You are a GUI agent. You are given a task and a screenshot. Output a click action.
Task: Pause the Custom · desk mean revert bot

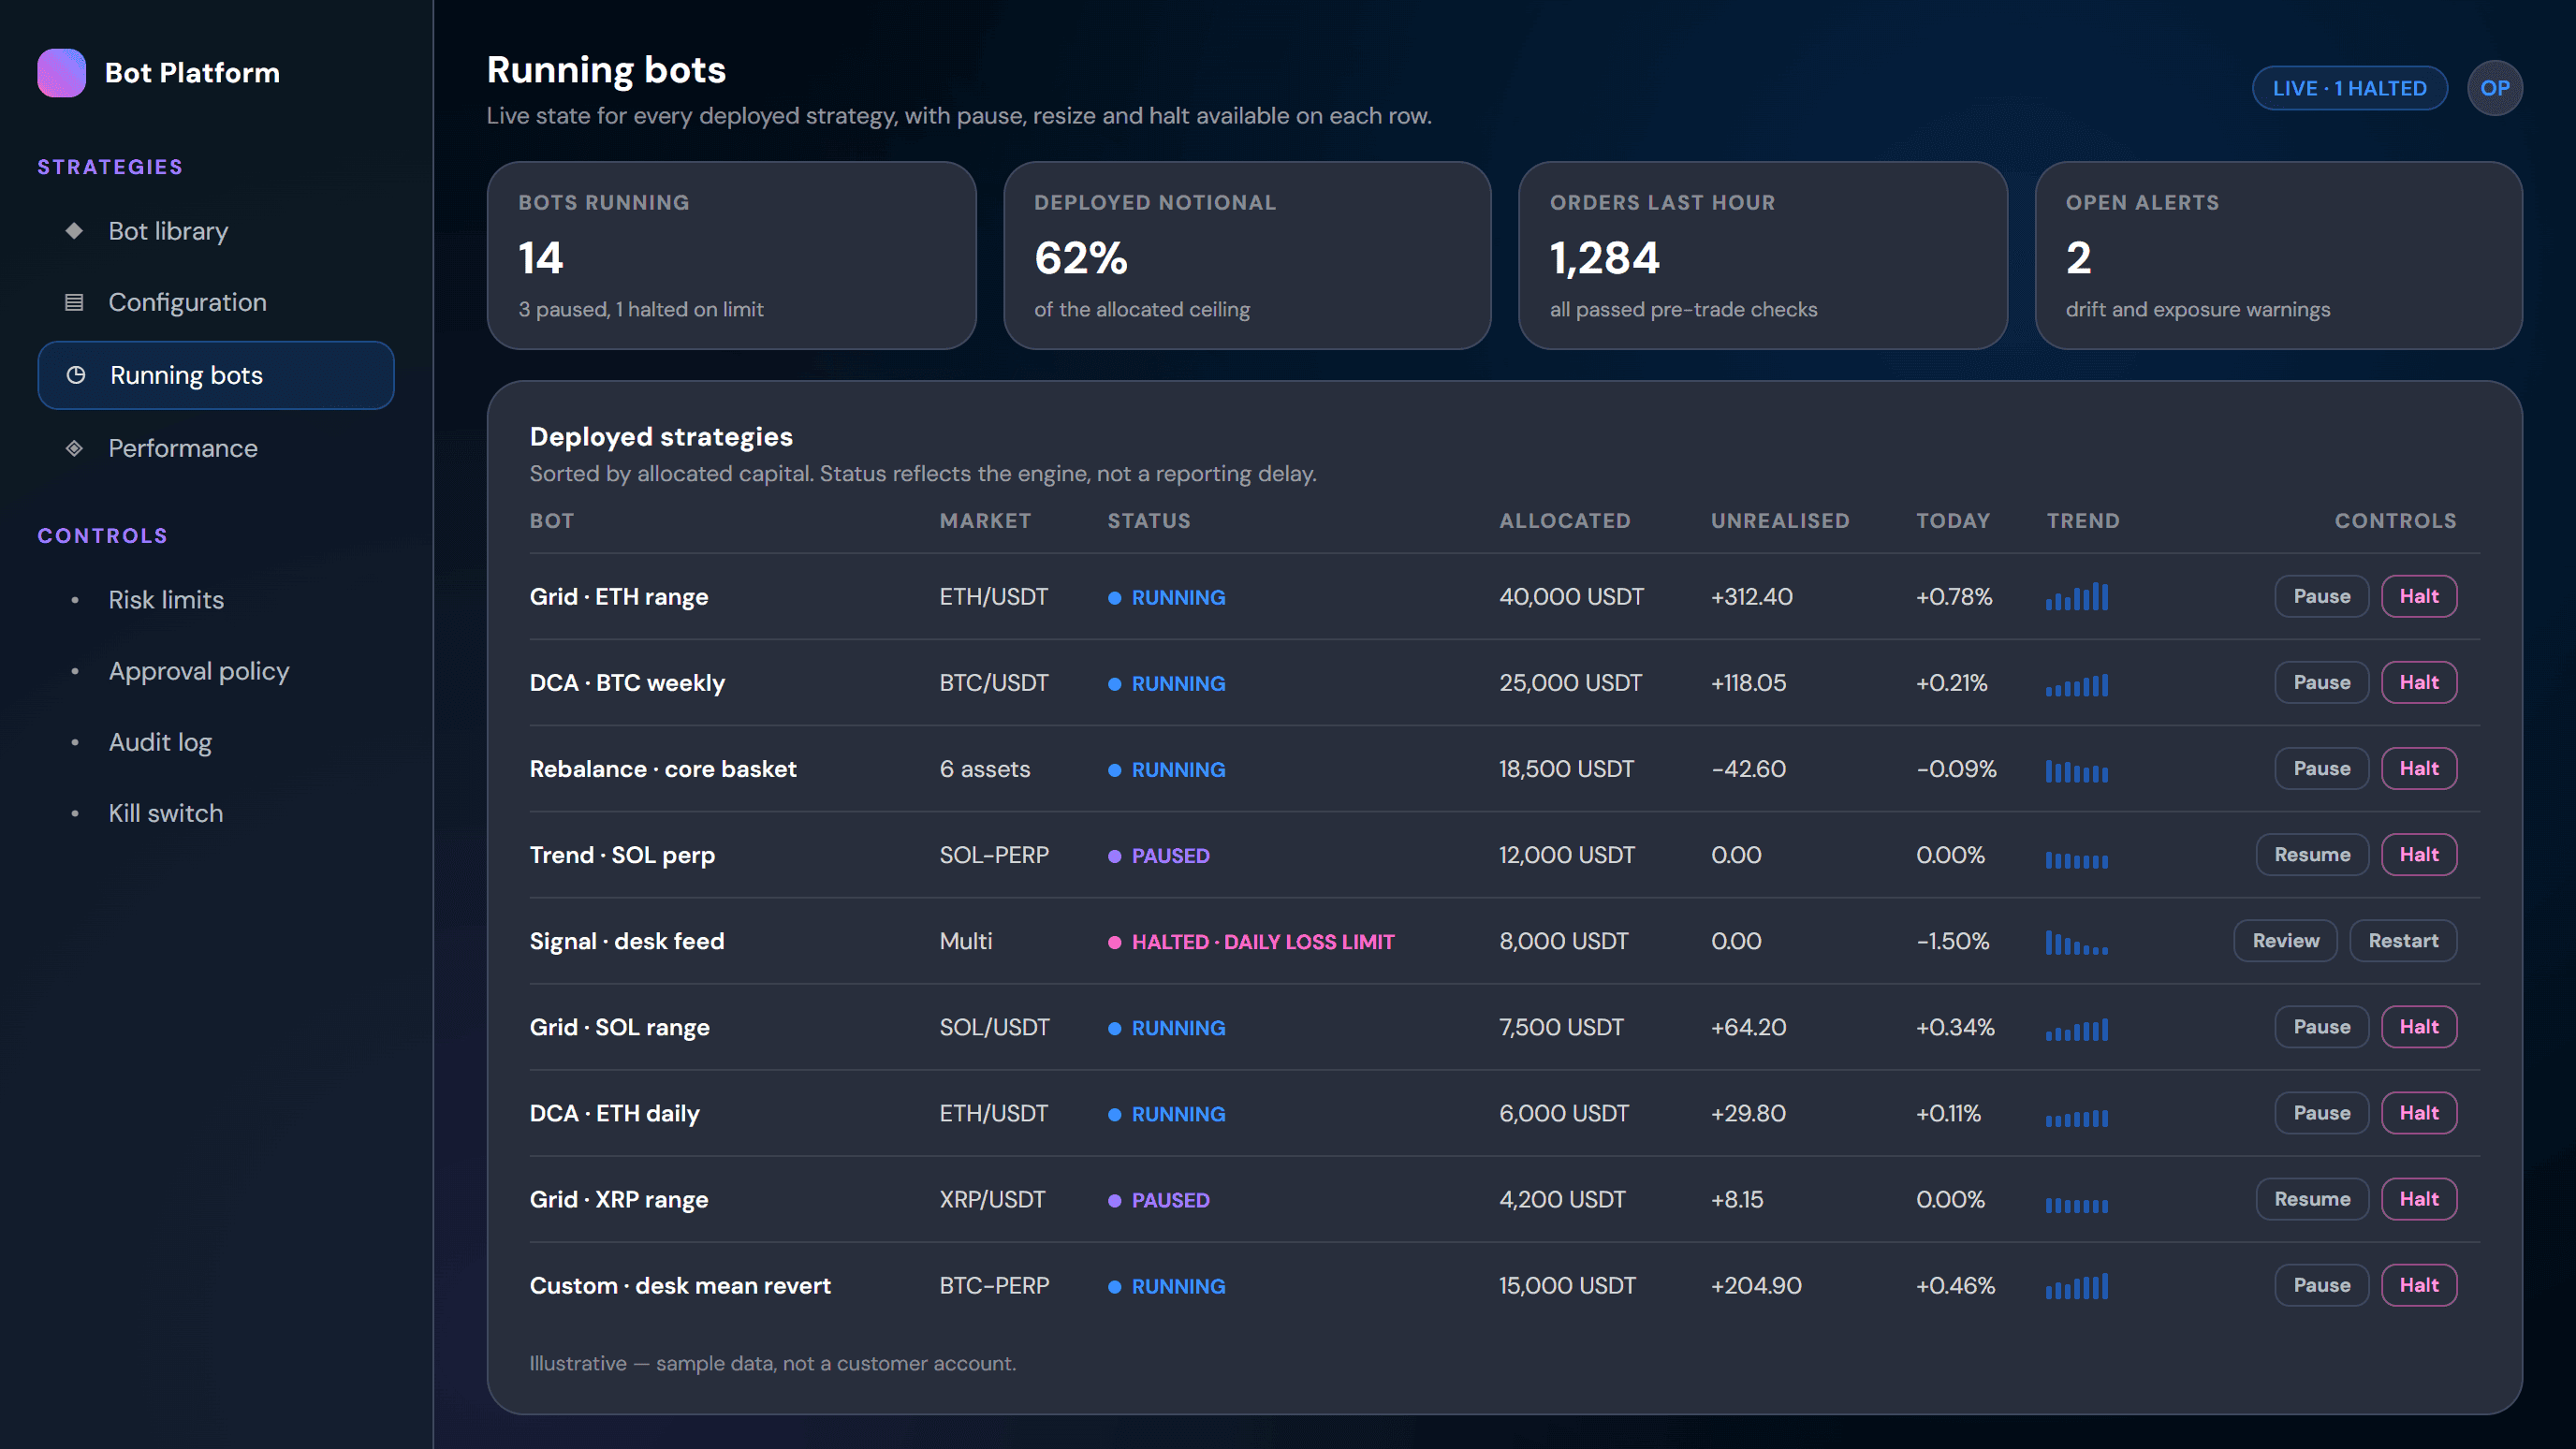(x=2321, y=1284)
